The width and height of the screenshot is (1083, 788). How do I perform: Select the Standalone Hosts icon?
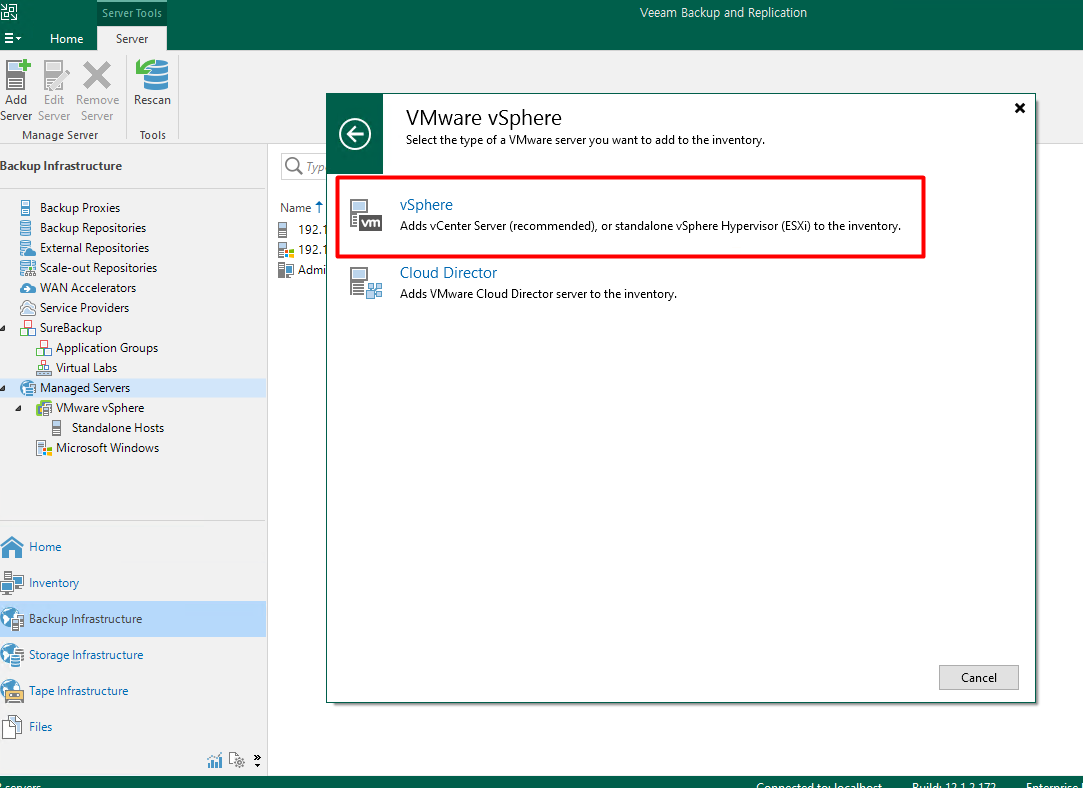coord(57,428)
